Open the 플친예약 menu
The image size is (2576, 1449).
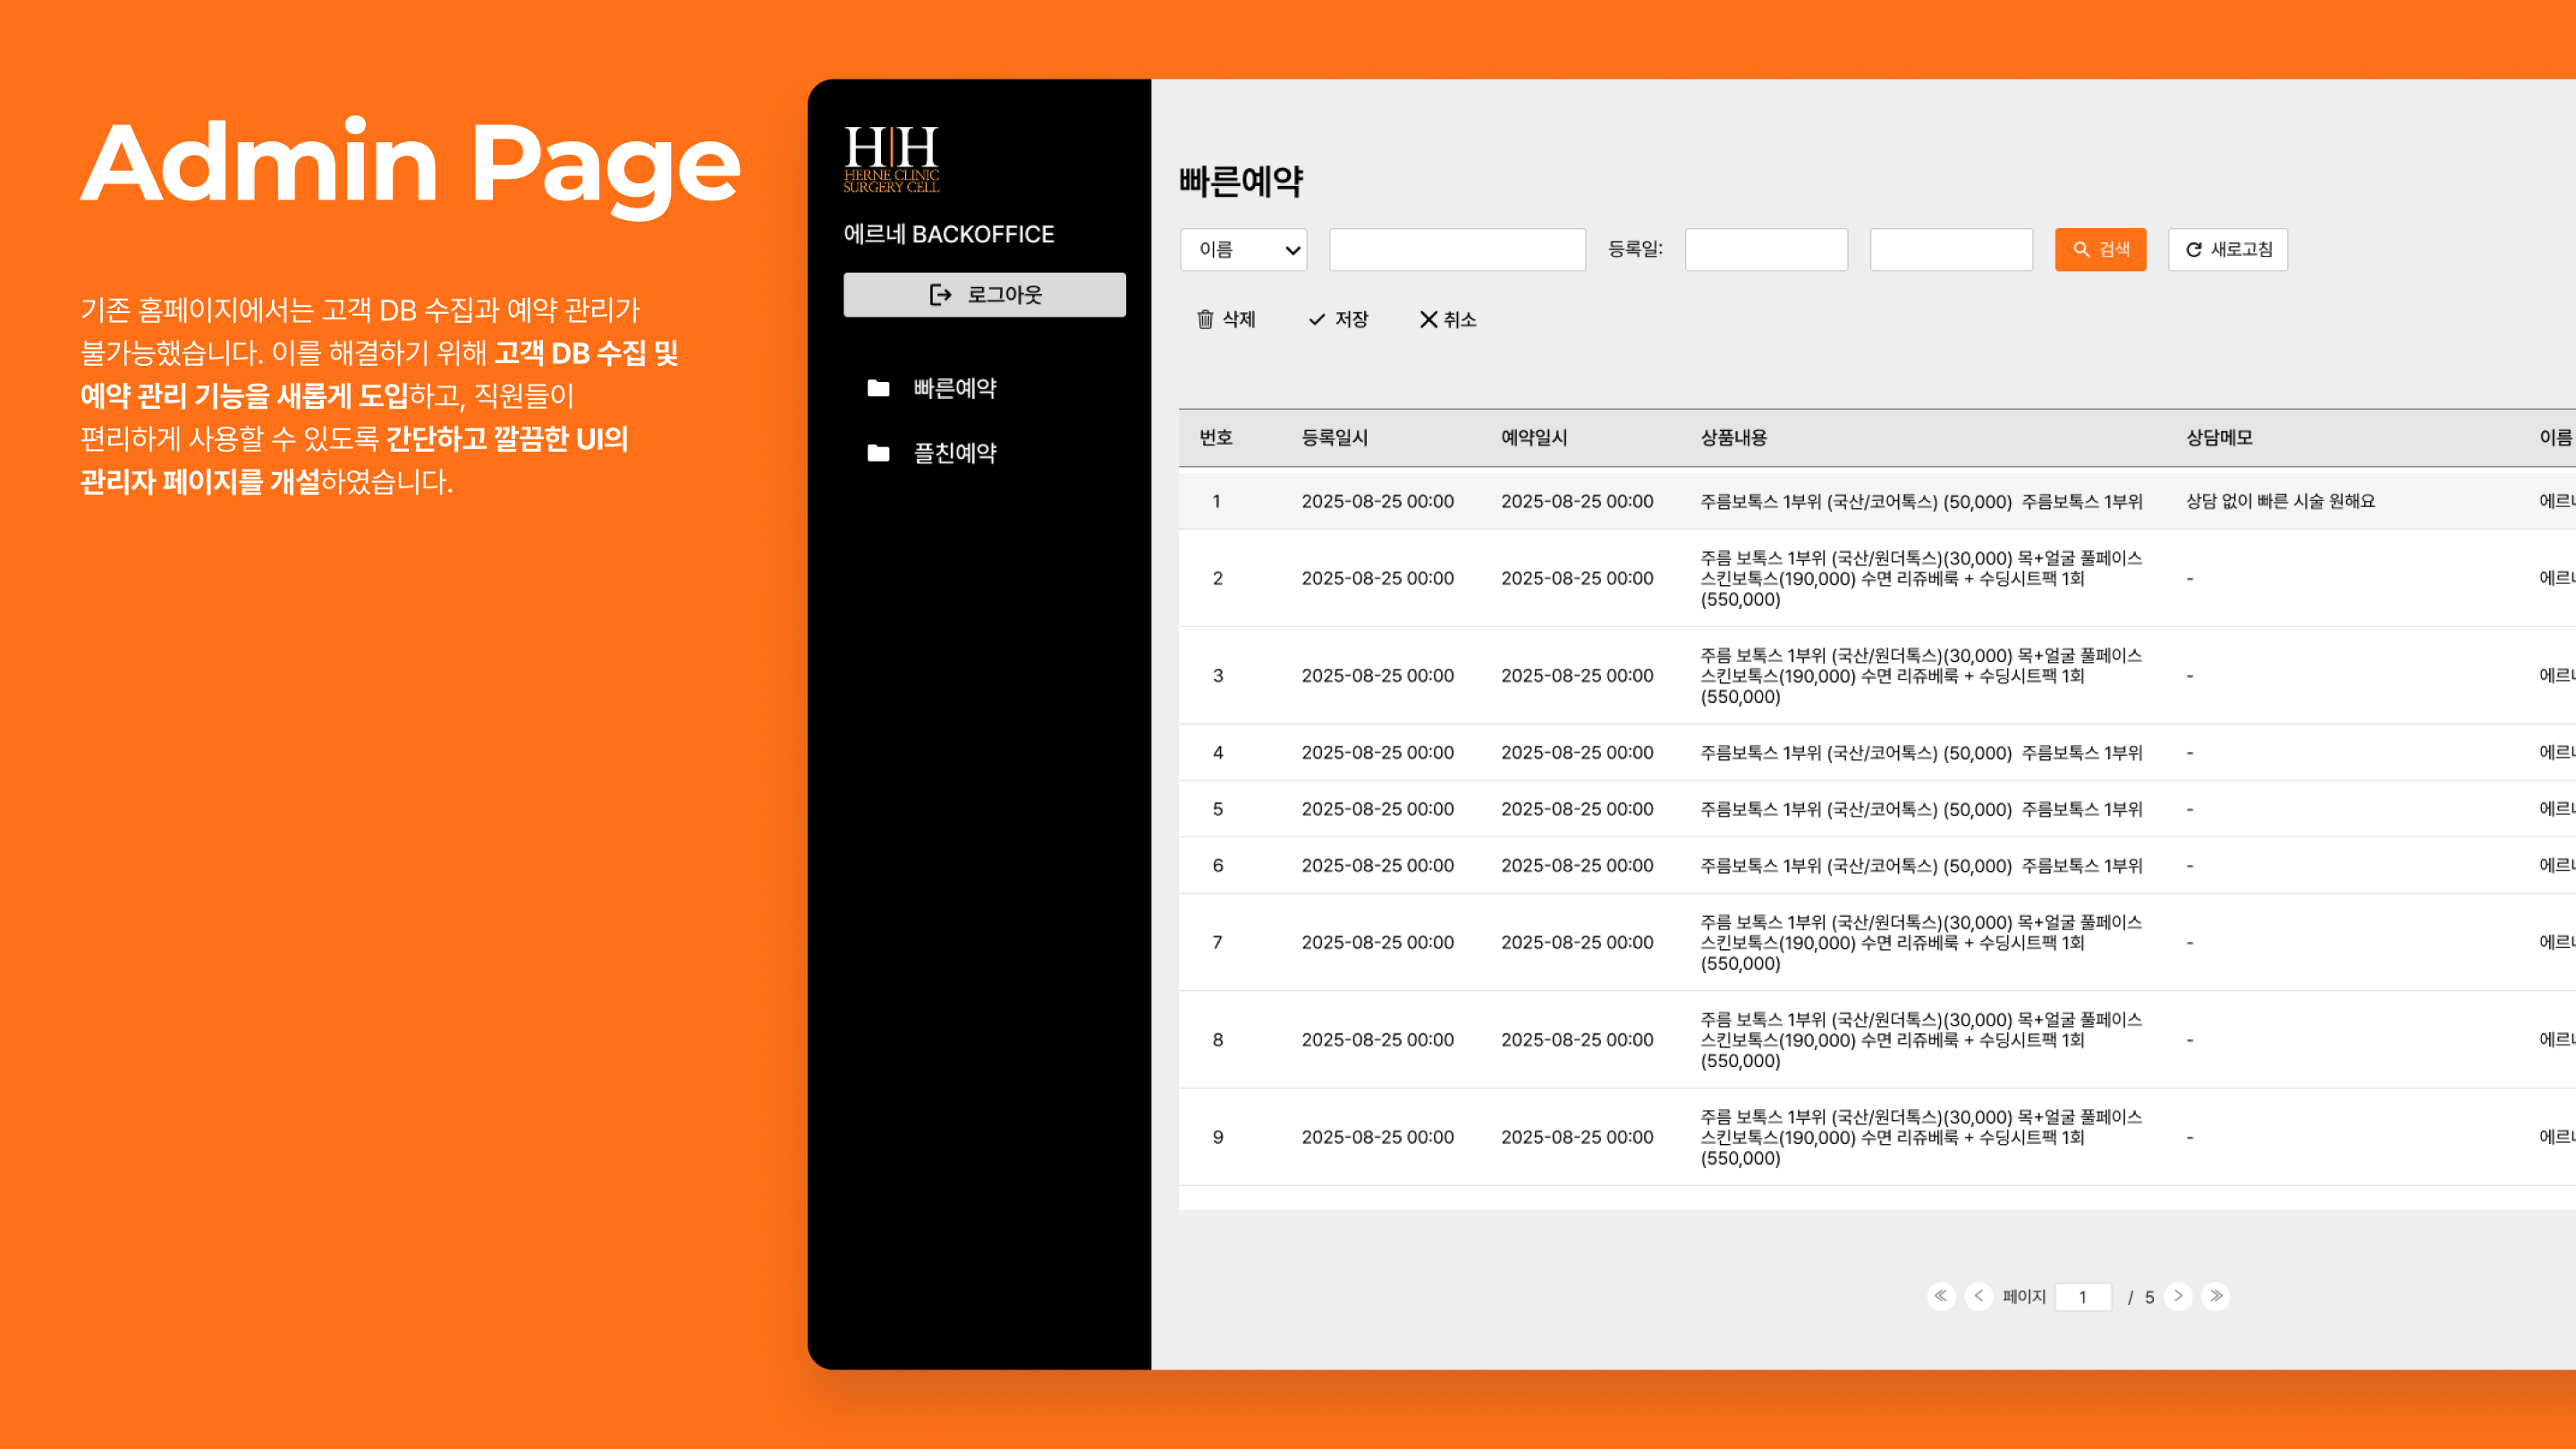954,453
